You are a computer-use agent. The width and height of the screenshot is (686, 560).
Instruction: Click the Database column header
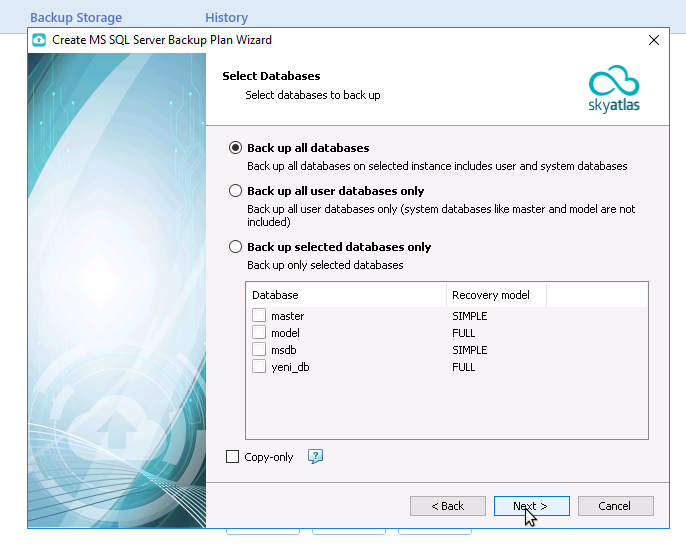(x=346, y=295)
